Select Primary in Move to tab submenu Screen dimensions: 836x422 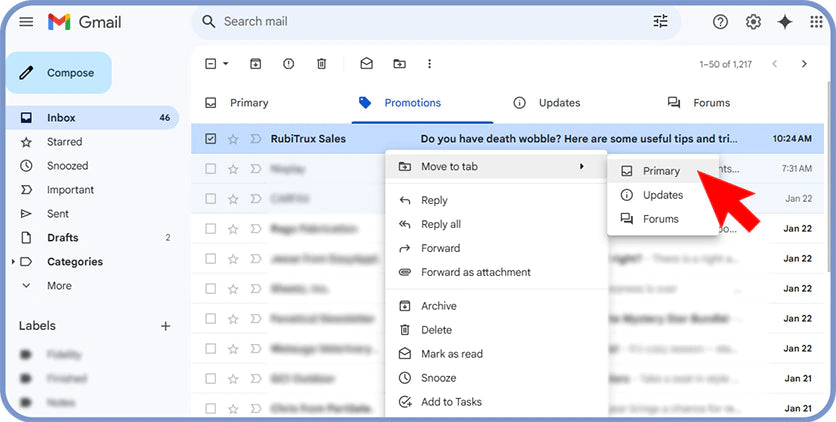[x=661, y=171]
